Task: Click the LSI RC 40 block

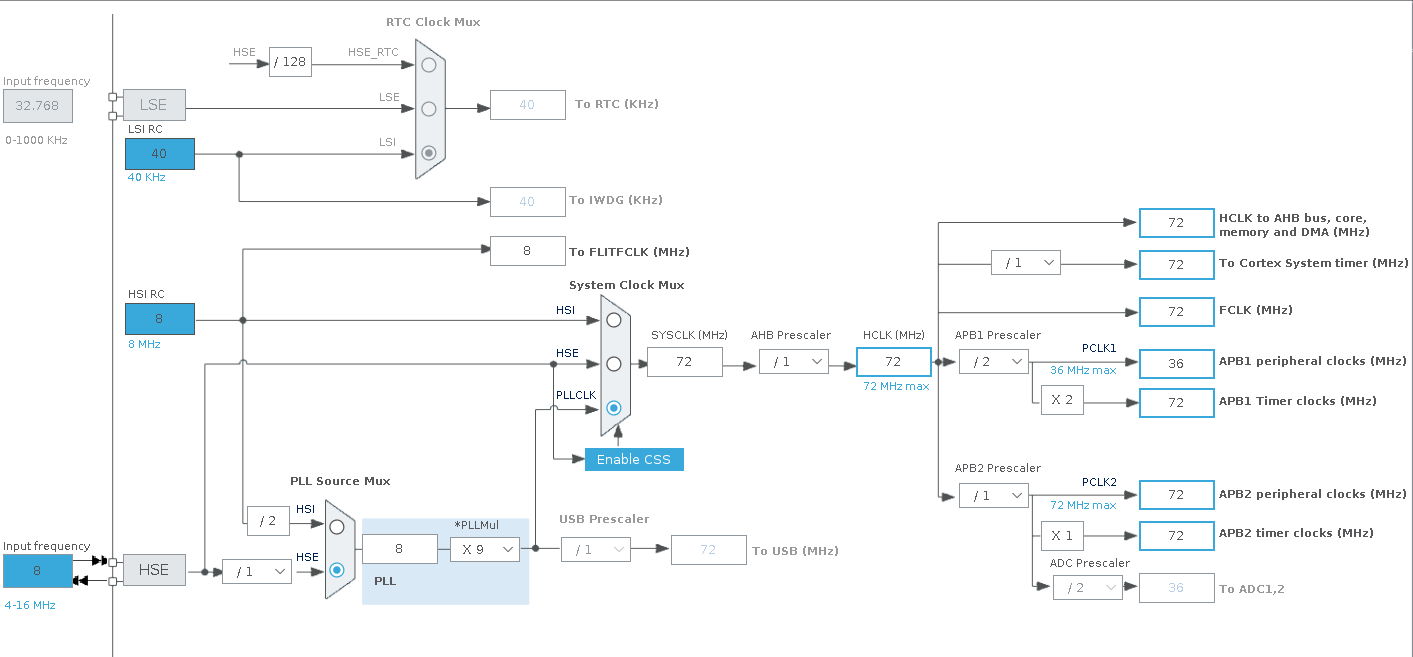Action: [160, 154]
